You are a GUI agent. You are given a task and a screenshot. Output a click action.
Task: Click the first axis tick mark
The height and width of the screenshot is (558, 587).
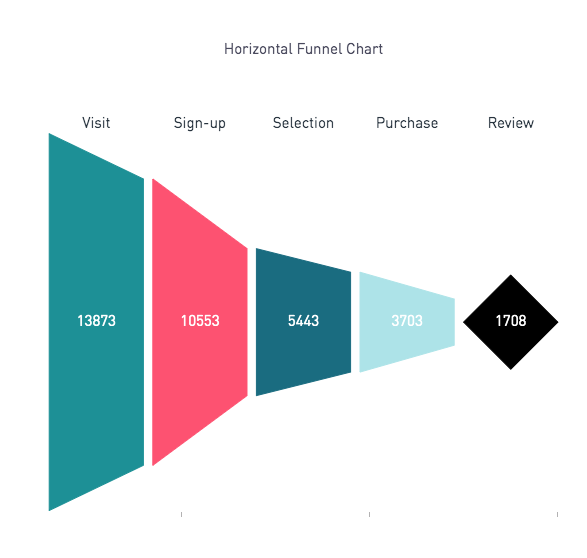(182, 515)
